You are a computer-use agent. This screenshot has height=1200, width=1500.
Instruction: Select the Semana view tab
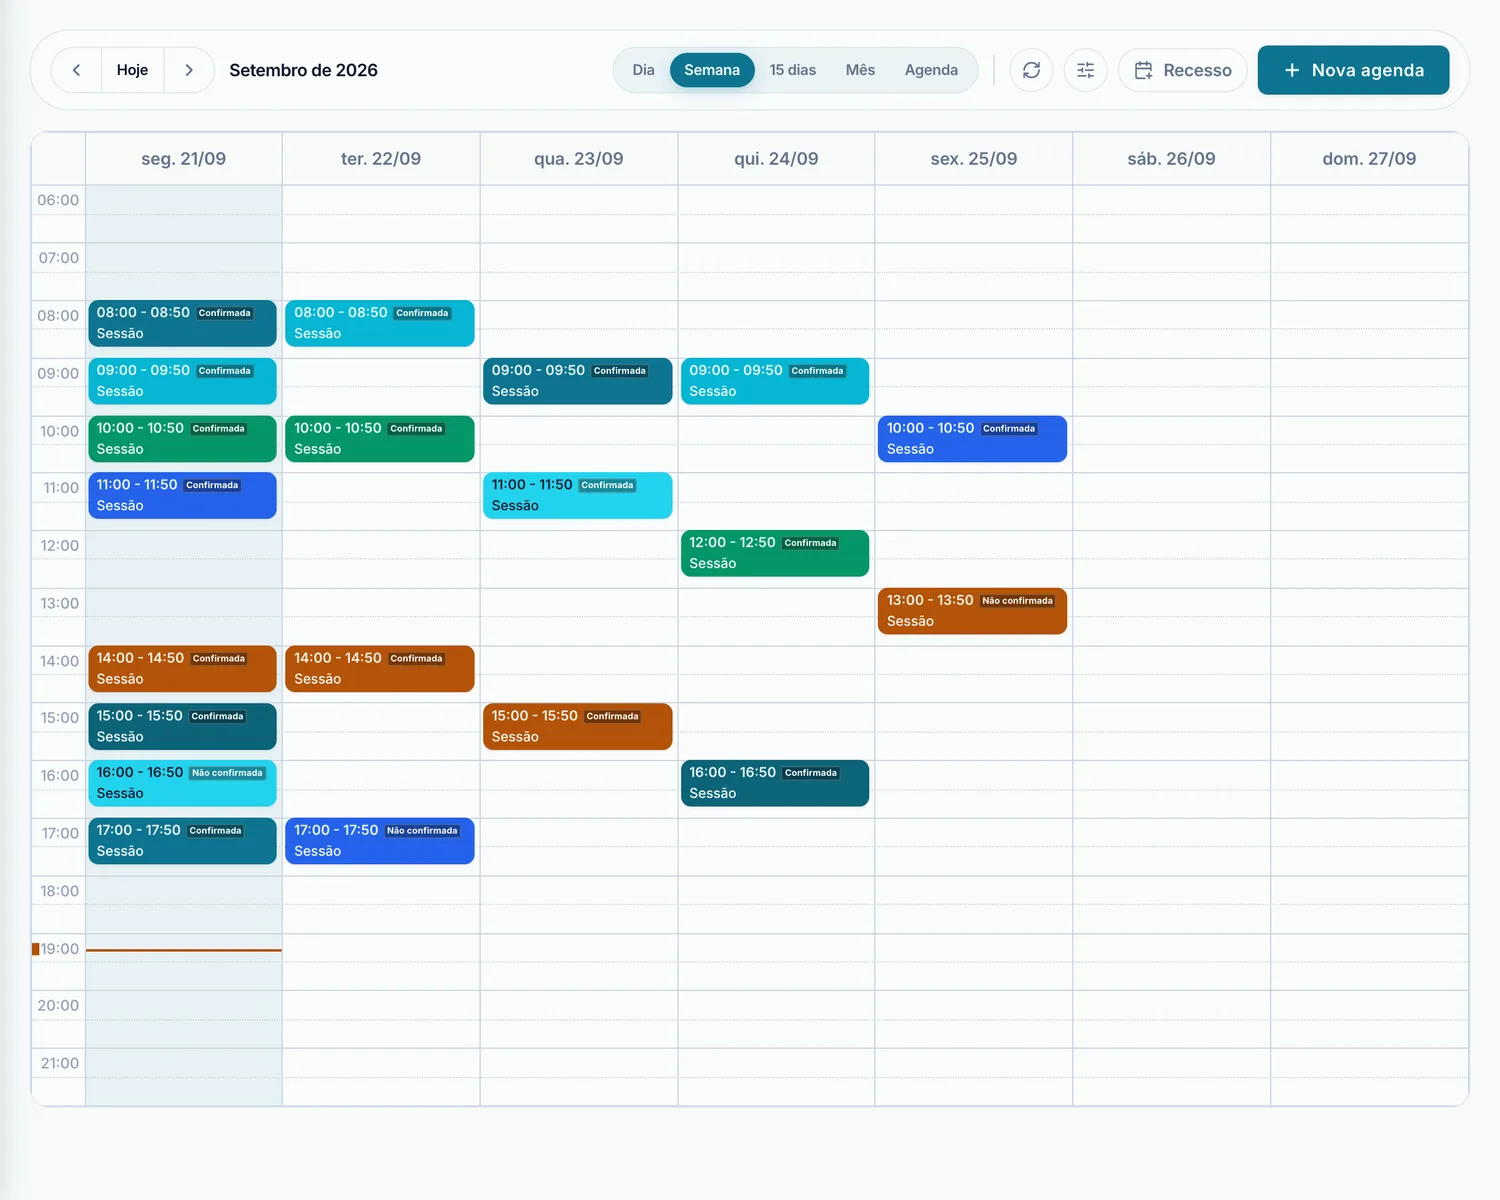pyautogui.click(x=712, y=70)
